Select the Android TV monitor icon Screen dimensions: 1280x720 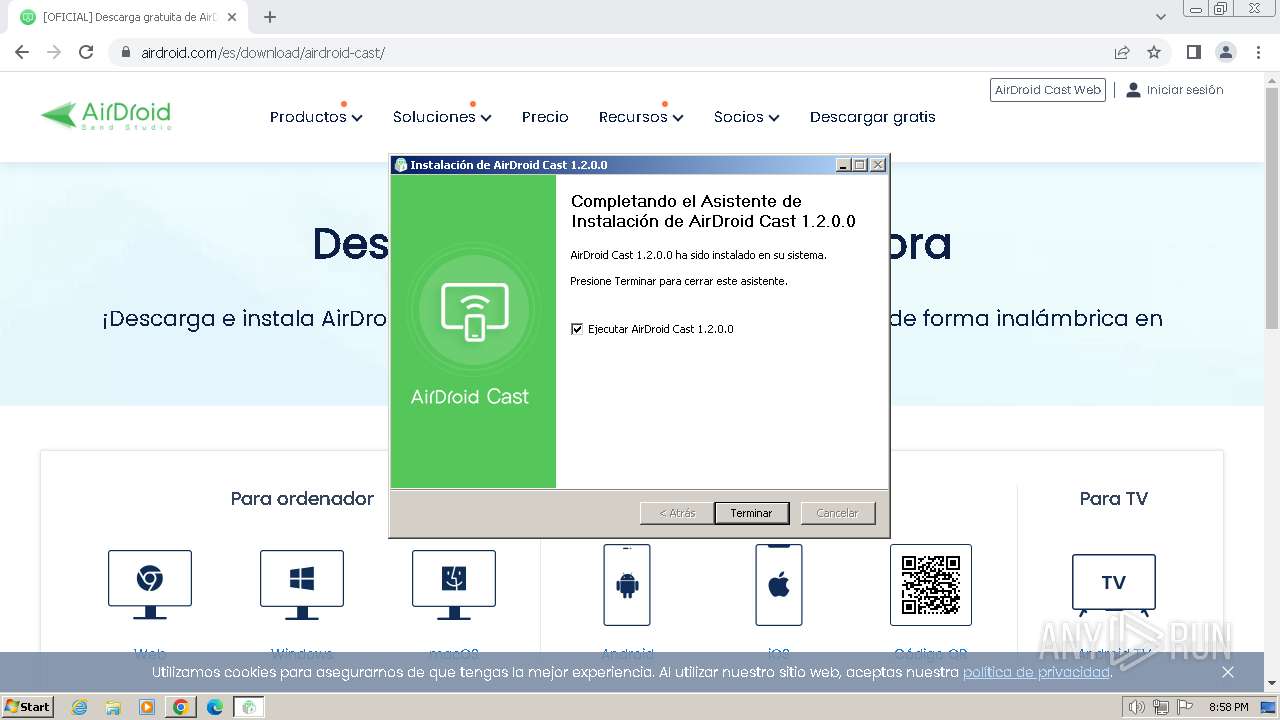[x=1114, y=585]
